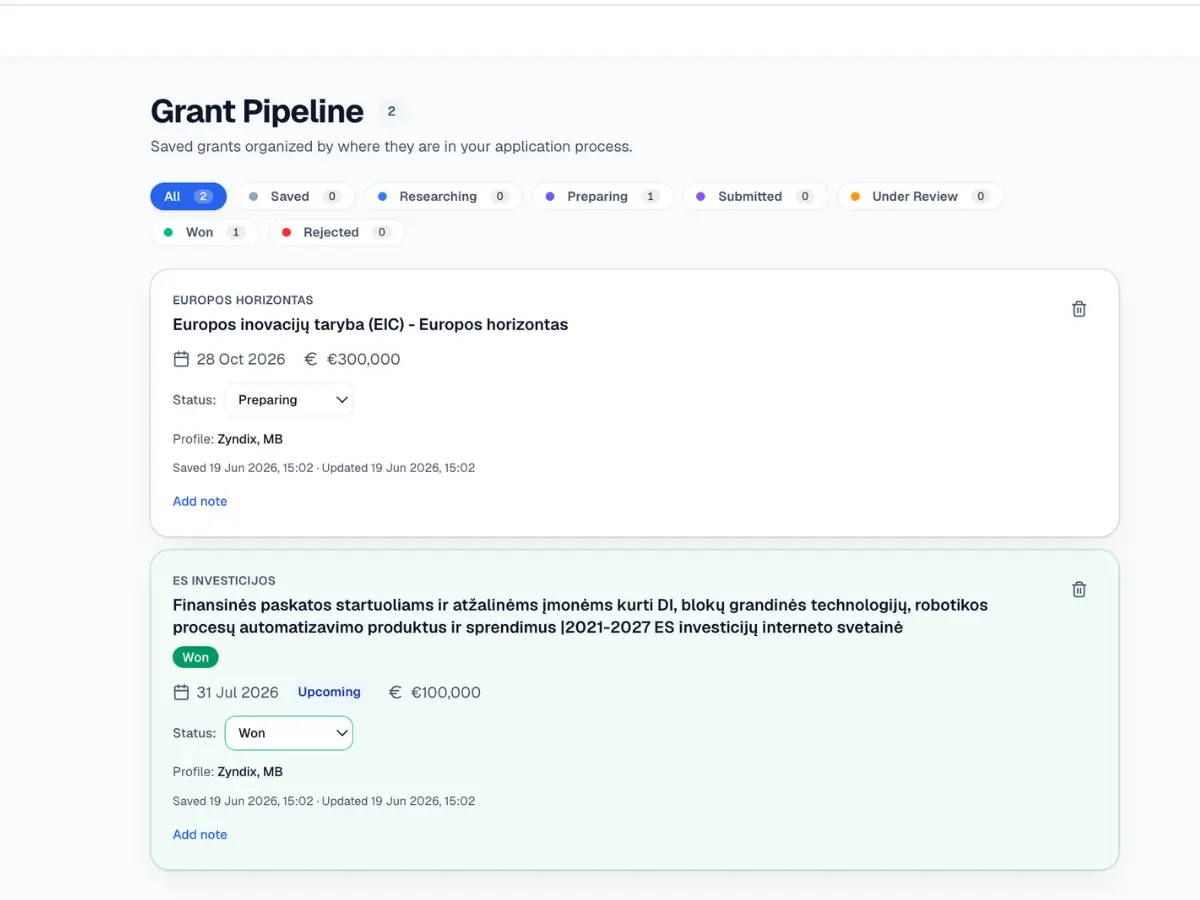Filter pipeline by Rejected

click(336, 232)
